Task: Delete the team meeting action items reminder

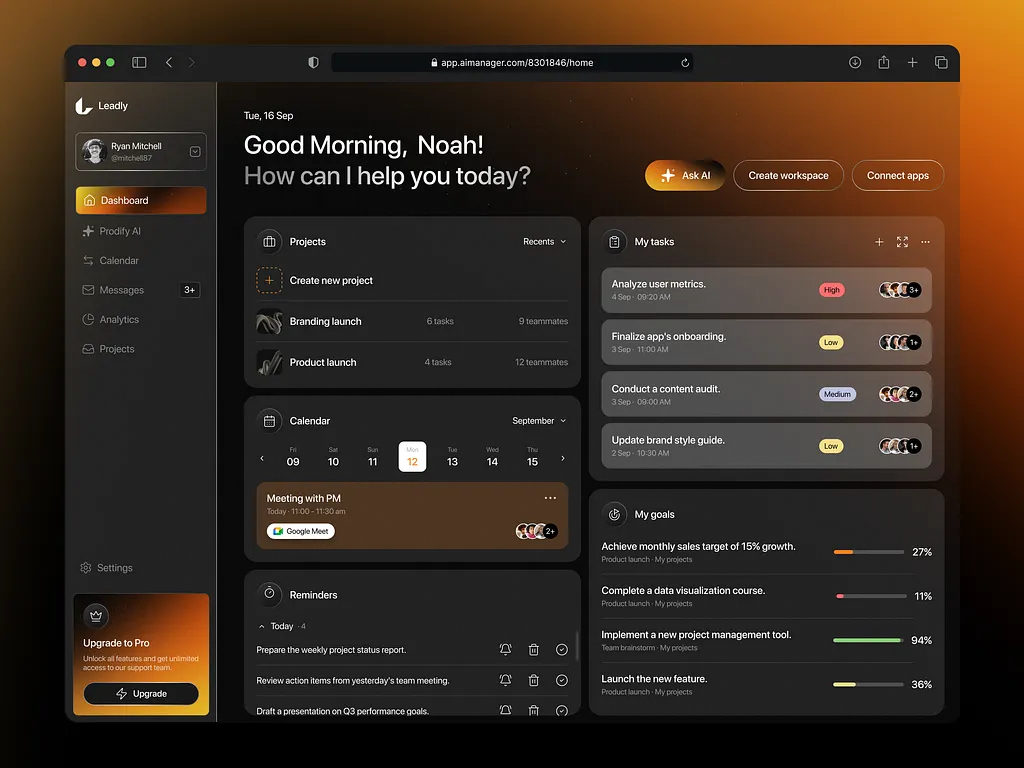Action: pos(533,681)
